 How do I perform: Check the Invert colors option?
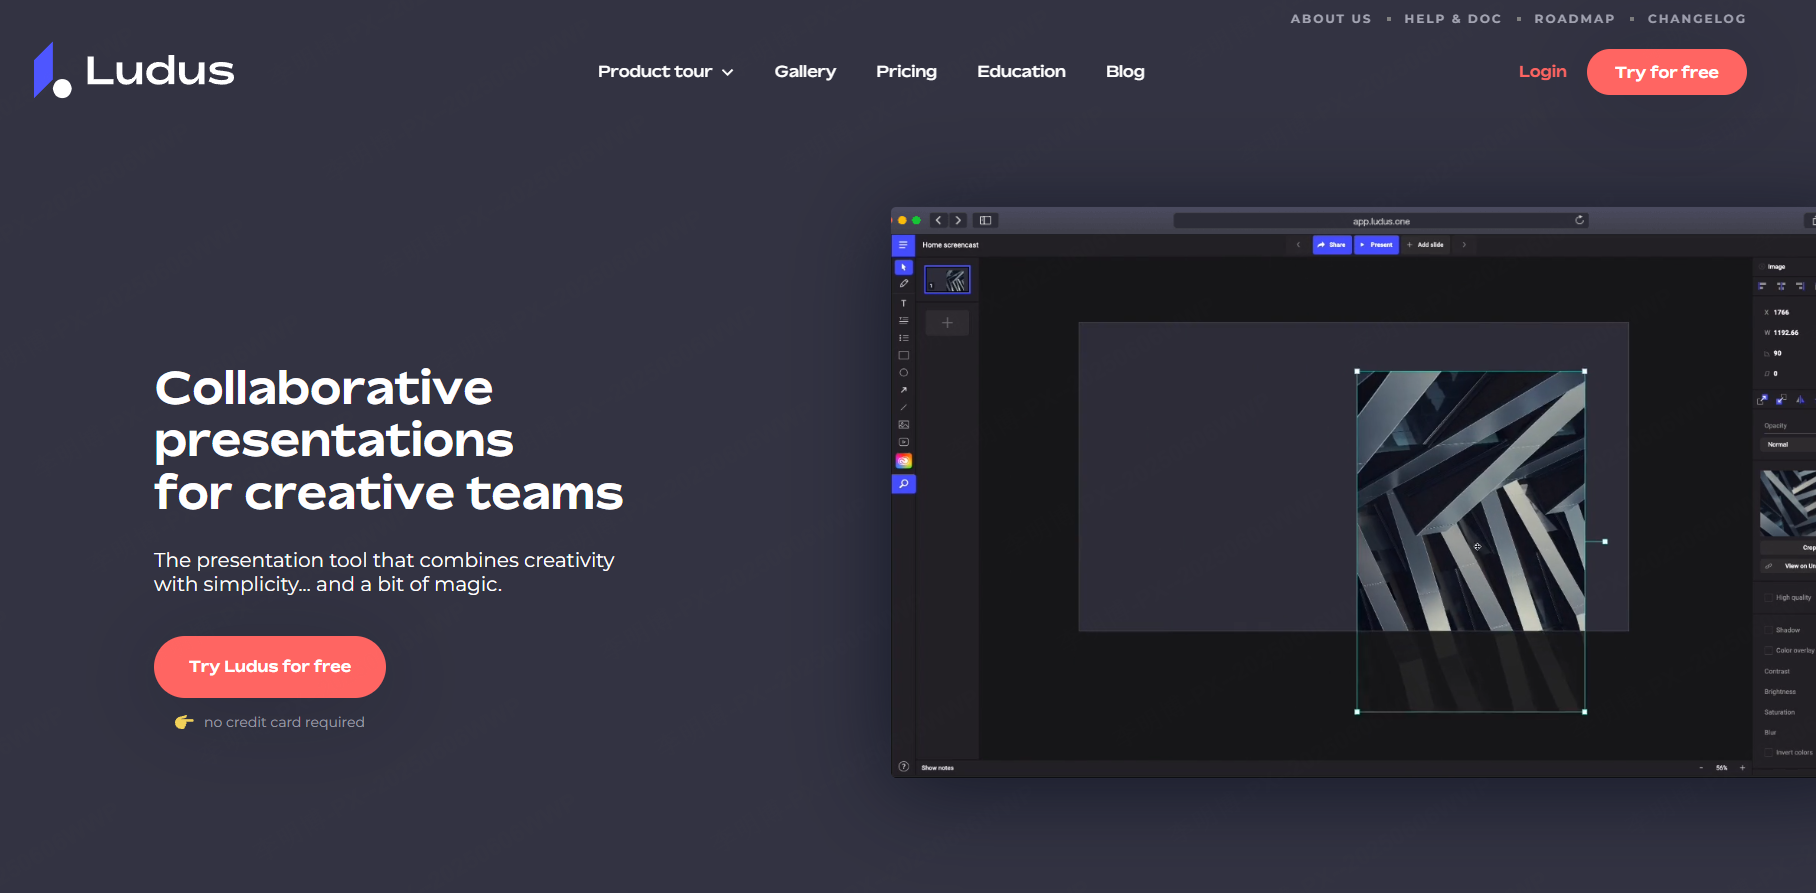click(1768, 752)
